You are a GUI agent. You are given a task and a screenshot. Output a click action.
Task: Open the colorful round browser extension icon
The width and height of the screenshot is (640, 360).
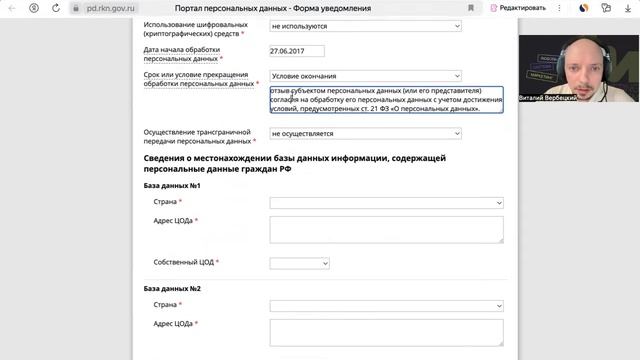(x=584, y=8)
